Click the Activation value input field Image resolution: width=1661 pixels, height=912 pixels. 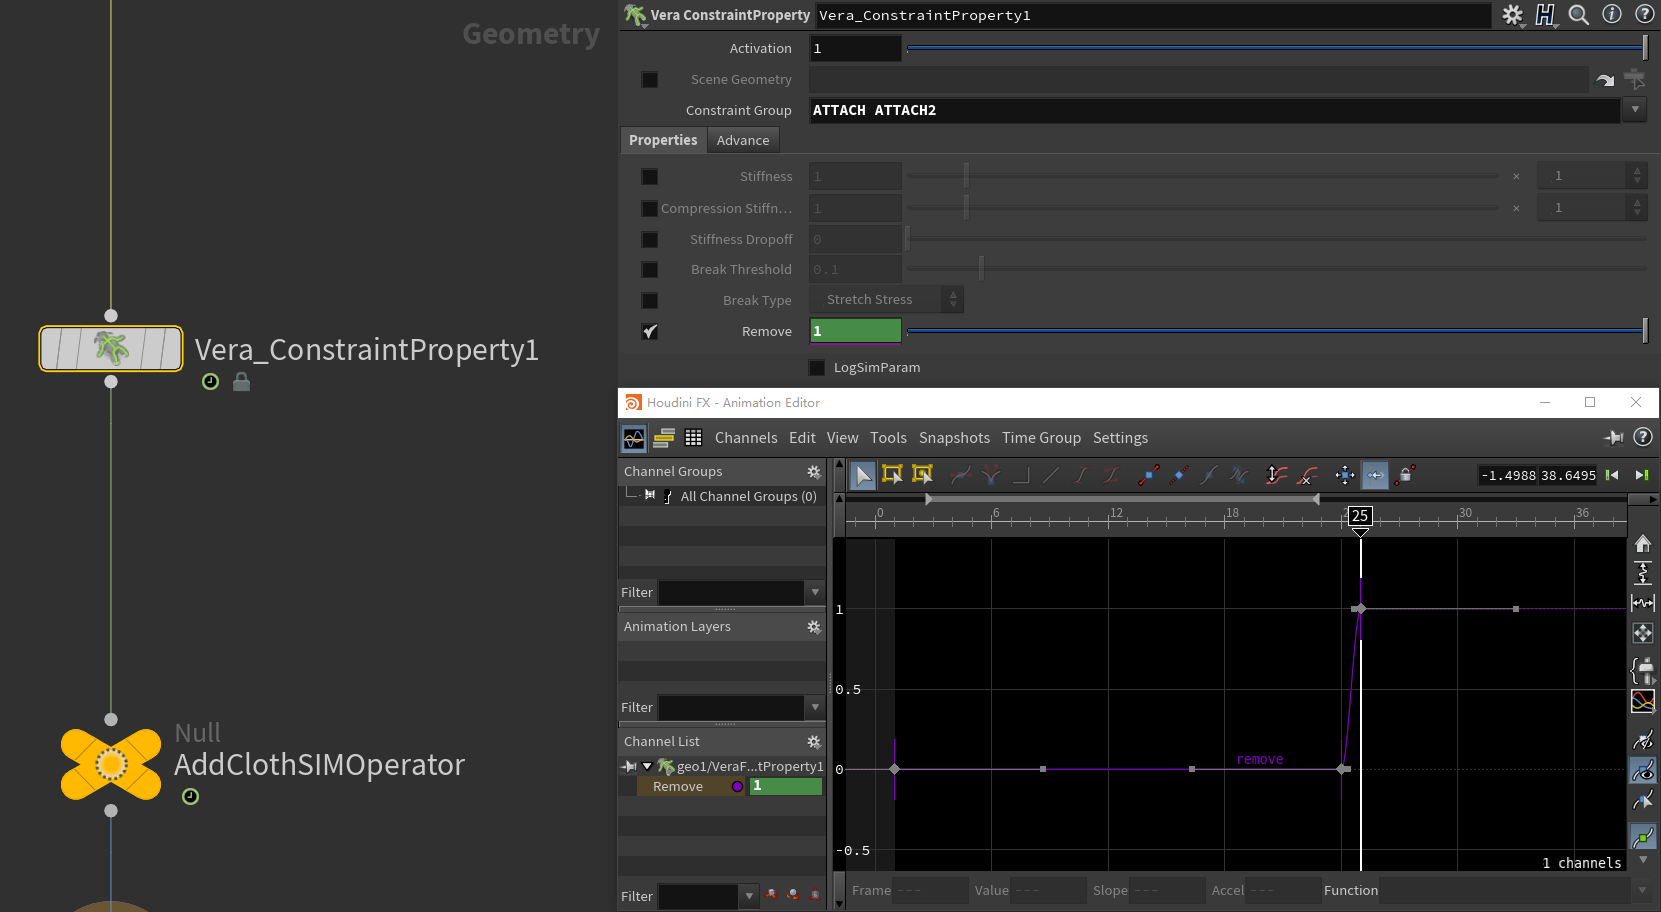pyautogui.click(x=855, y=48)
